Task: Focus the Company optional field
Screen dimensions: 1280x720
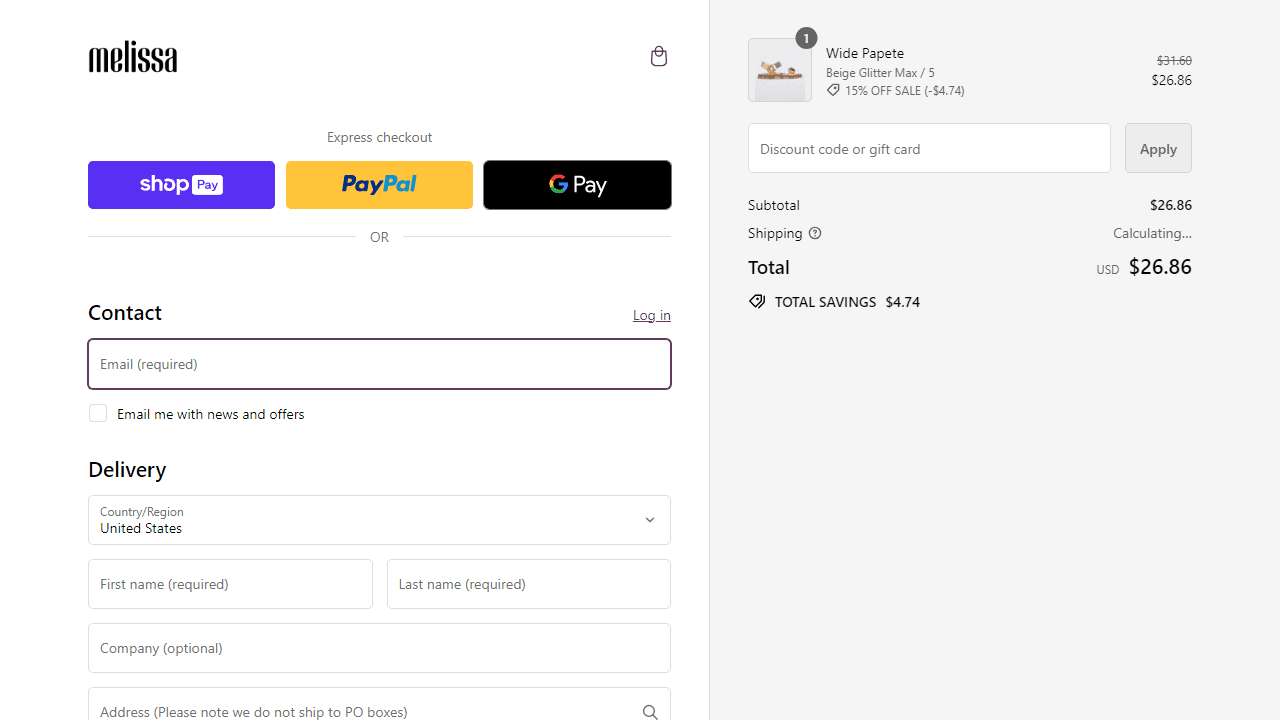Action: pos(379,648)
